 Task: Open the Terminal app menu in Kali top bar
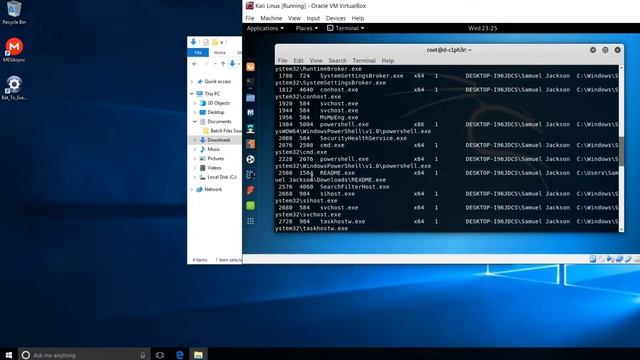click(346, 28)
